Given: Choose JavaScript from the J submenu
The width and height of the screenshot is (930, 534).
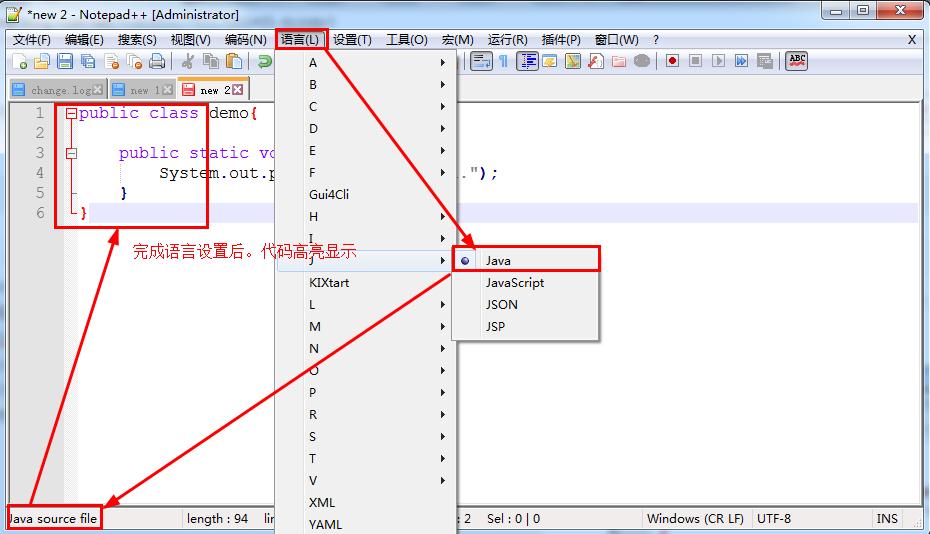Looking at the screenshot, I should (x=526, y=282).
